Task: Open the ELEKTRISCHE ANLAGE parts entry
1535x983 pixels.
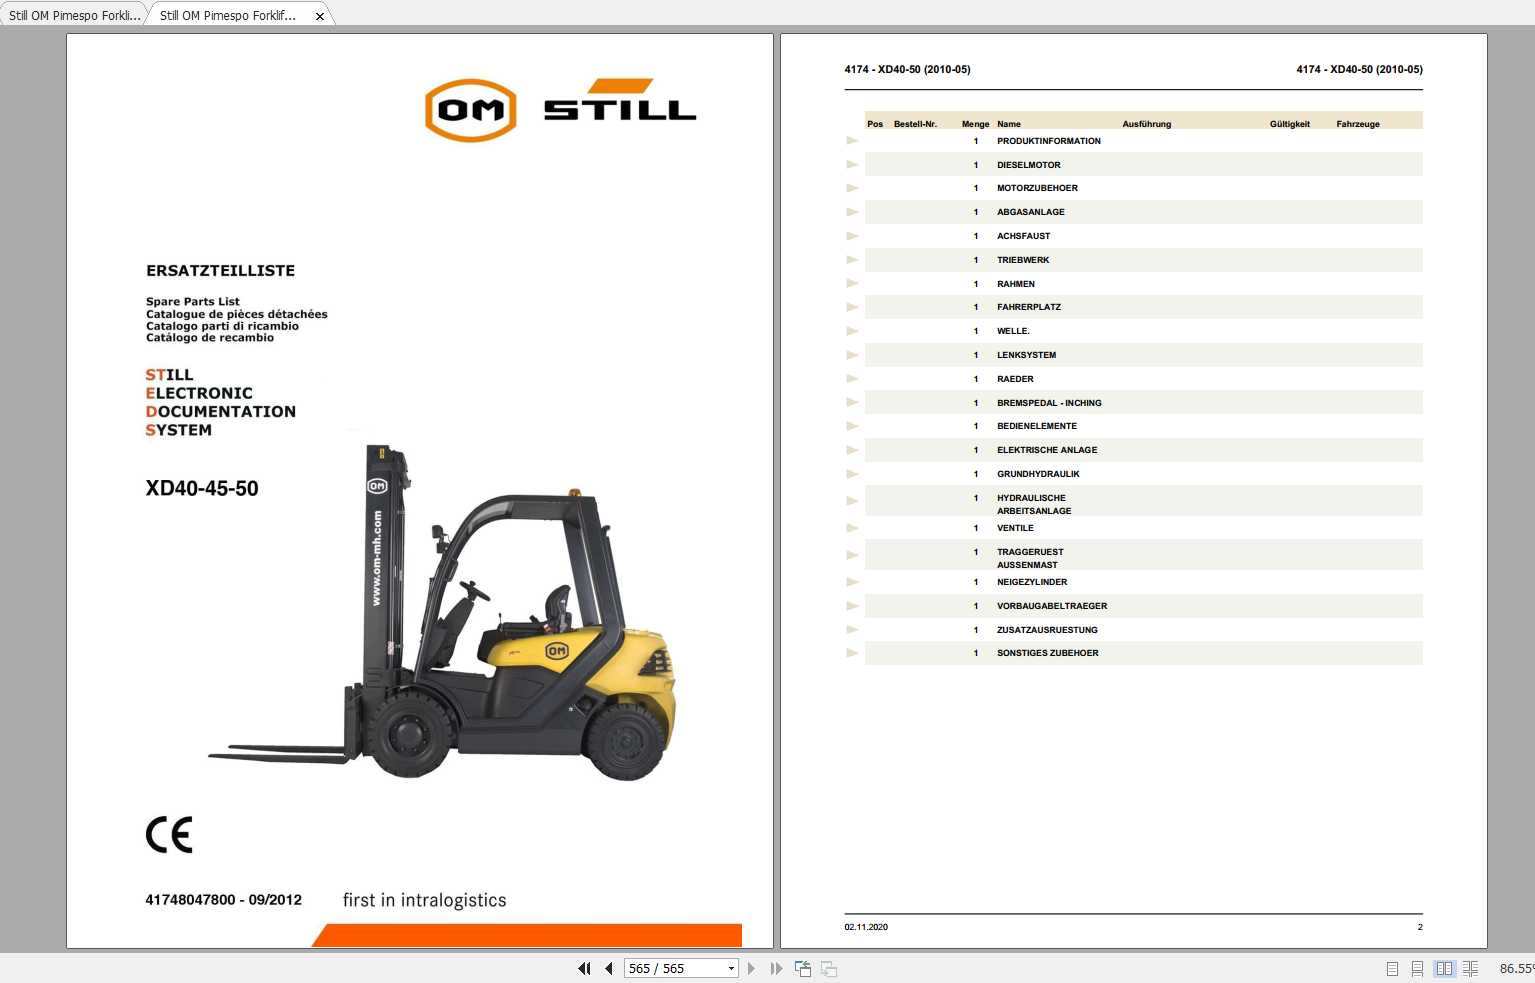Action: [x=1047, y=450]
